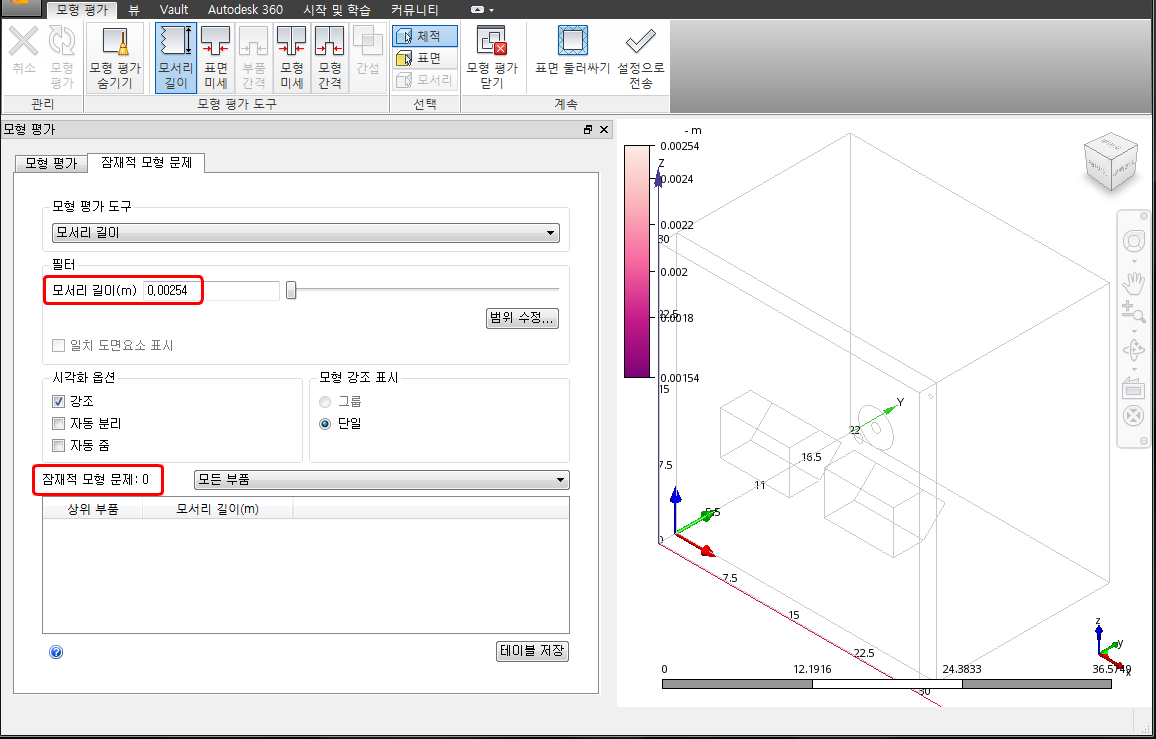Click the blue help question mark icon
This screenshot has width=1156, height=739.
pyautogui.click(x=56, y=652)
